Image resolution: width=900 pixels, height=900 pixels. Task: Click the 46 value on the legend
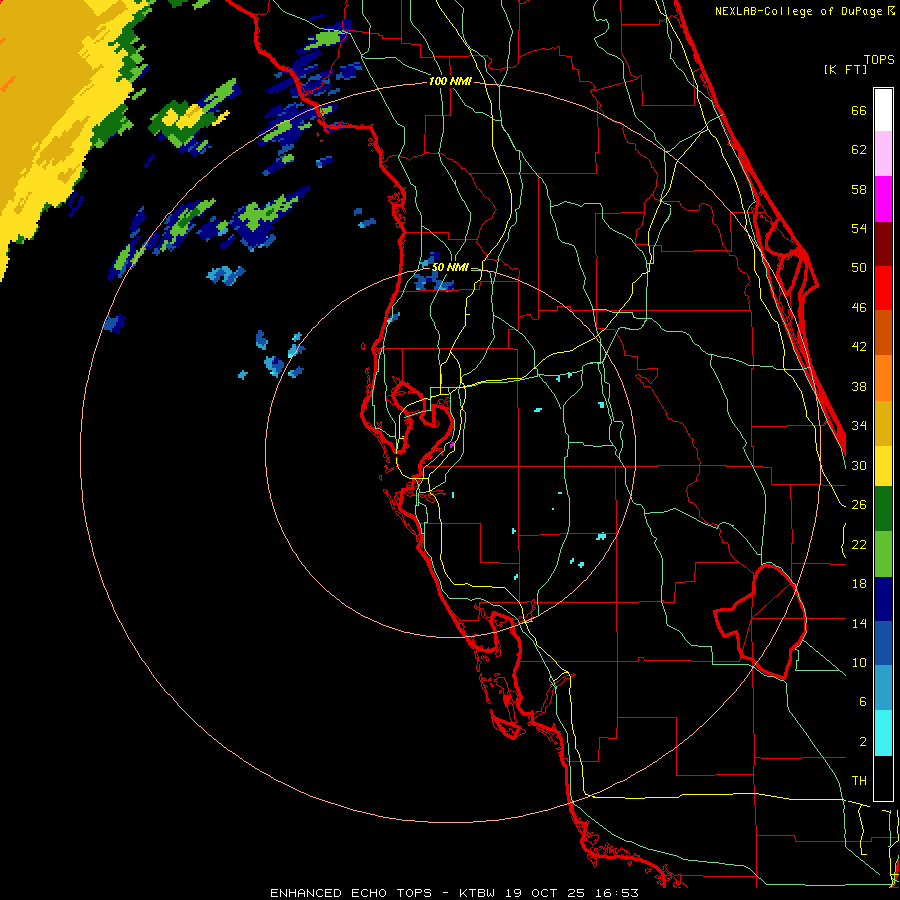pyautogui.click(x=859, y=308)
